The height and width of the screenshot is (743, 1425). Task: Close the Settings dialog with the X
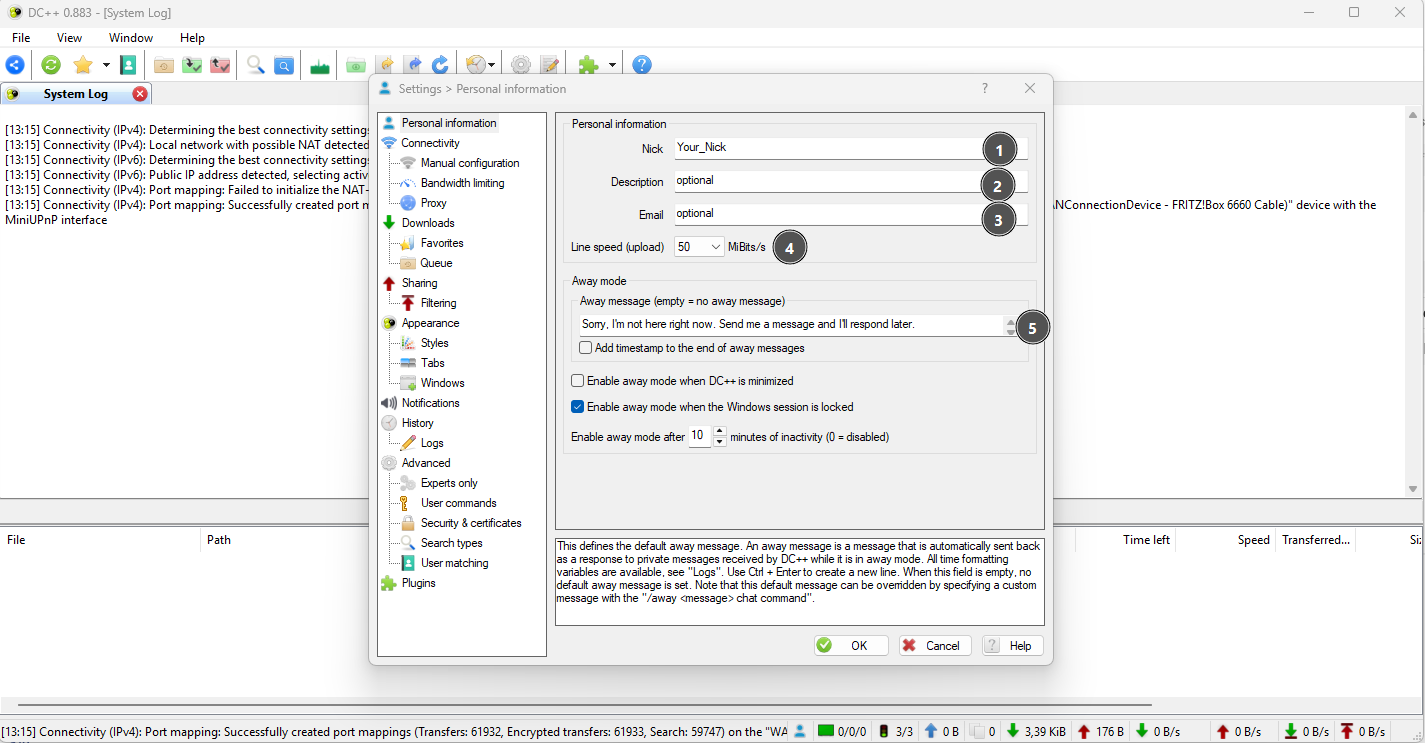pos(1030,88)
